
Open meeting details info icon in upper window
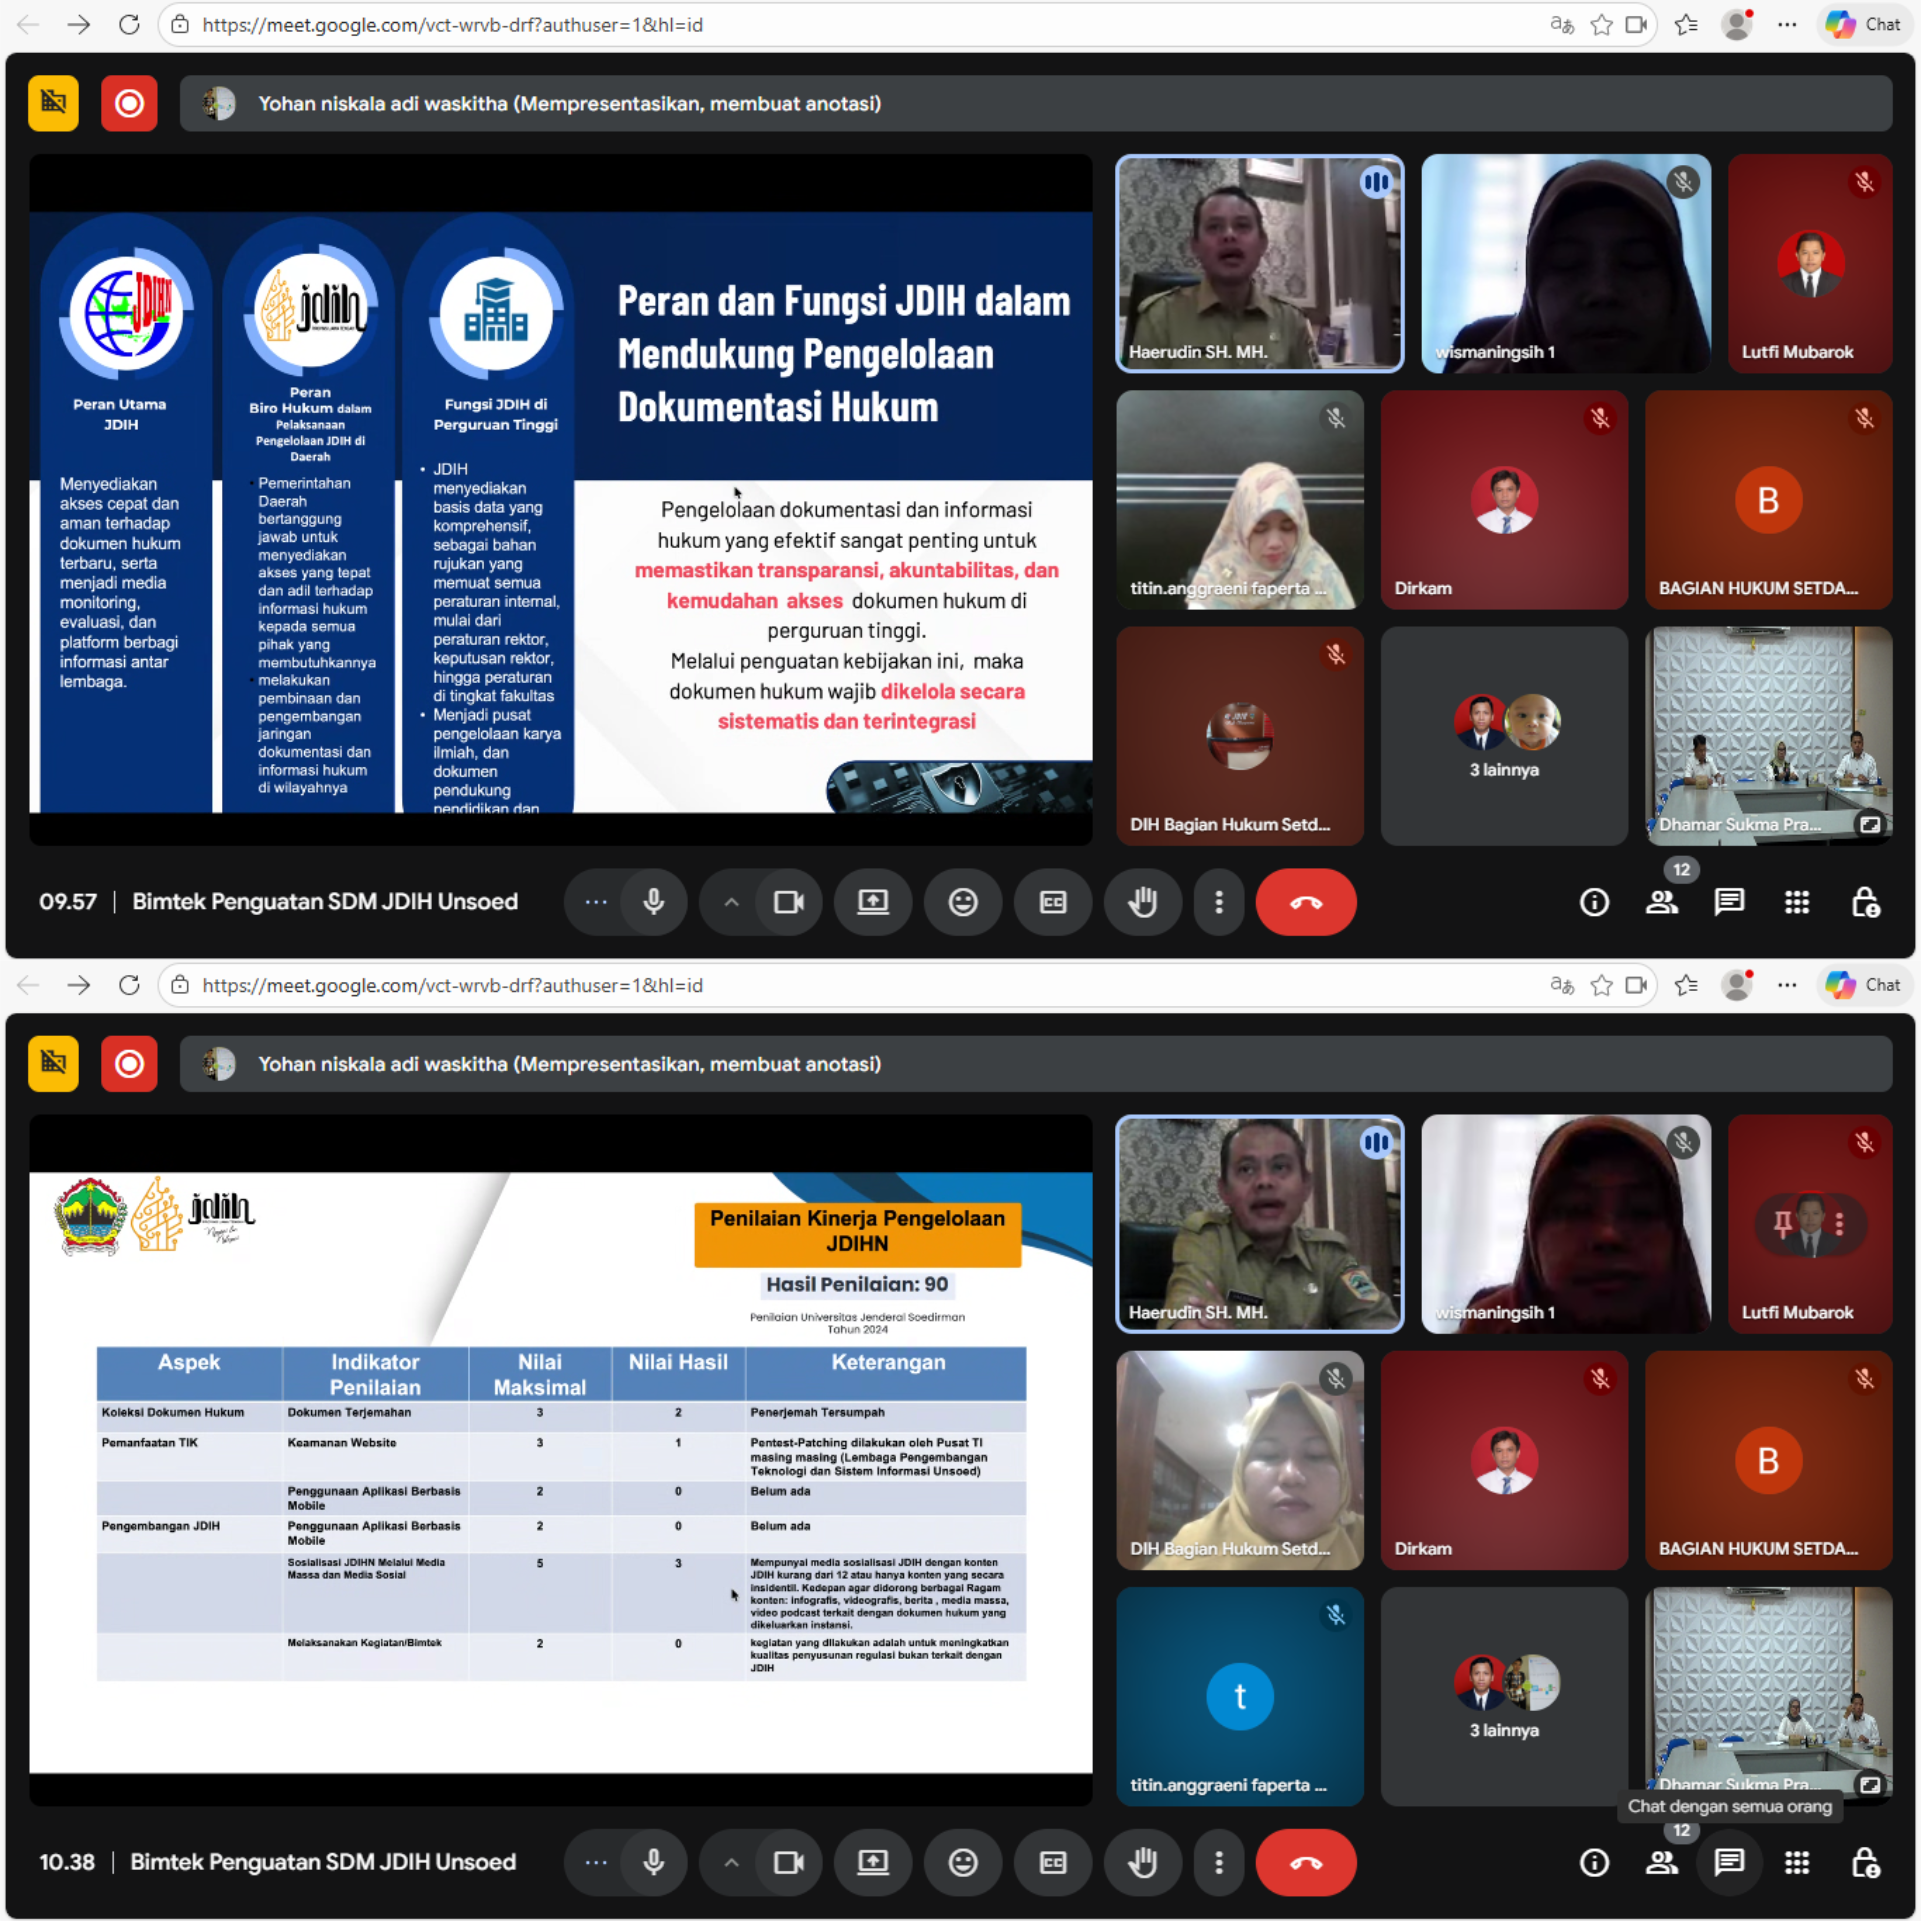tap(1594, 902)
